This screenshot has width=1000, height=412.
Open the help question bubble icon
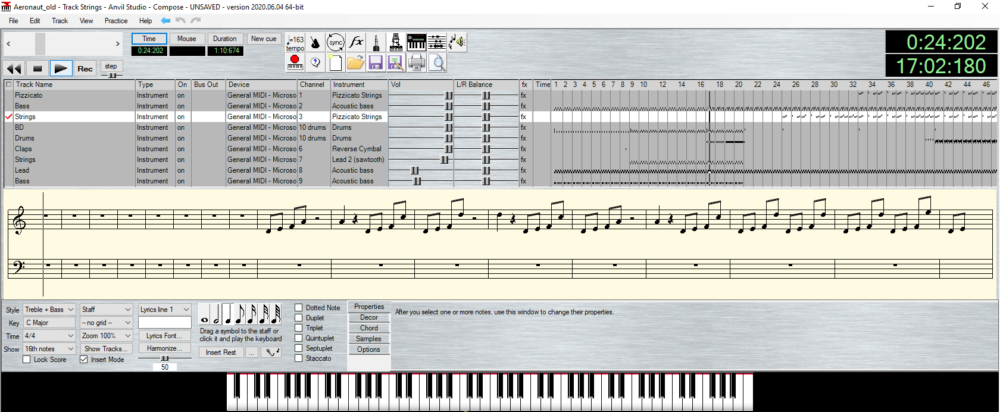coord(315,63)
